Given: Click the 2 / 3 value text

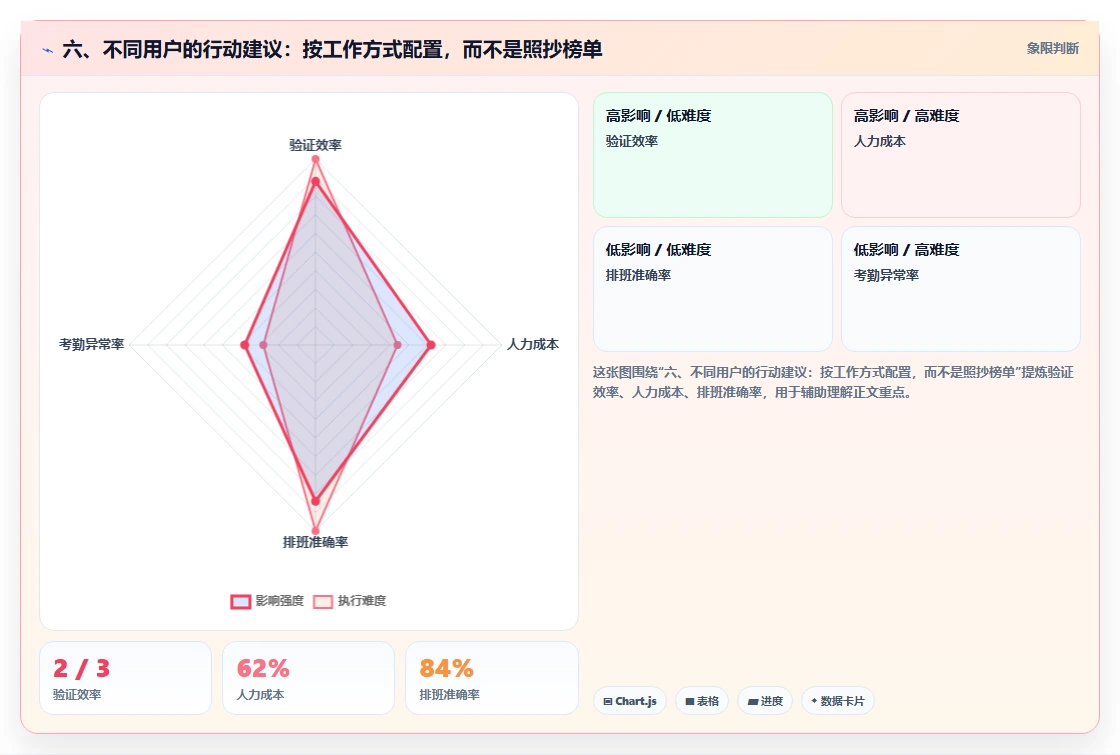Looking at the screenshot, I should pyautogui.click(x=81, y=669).
